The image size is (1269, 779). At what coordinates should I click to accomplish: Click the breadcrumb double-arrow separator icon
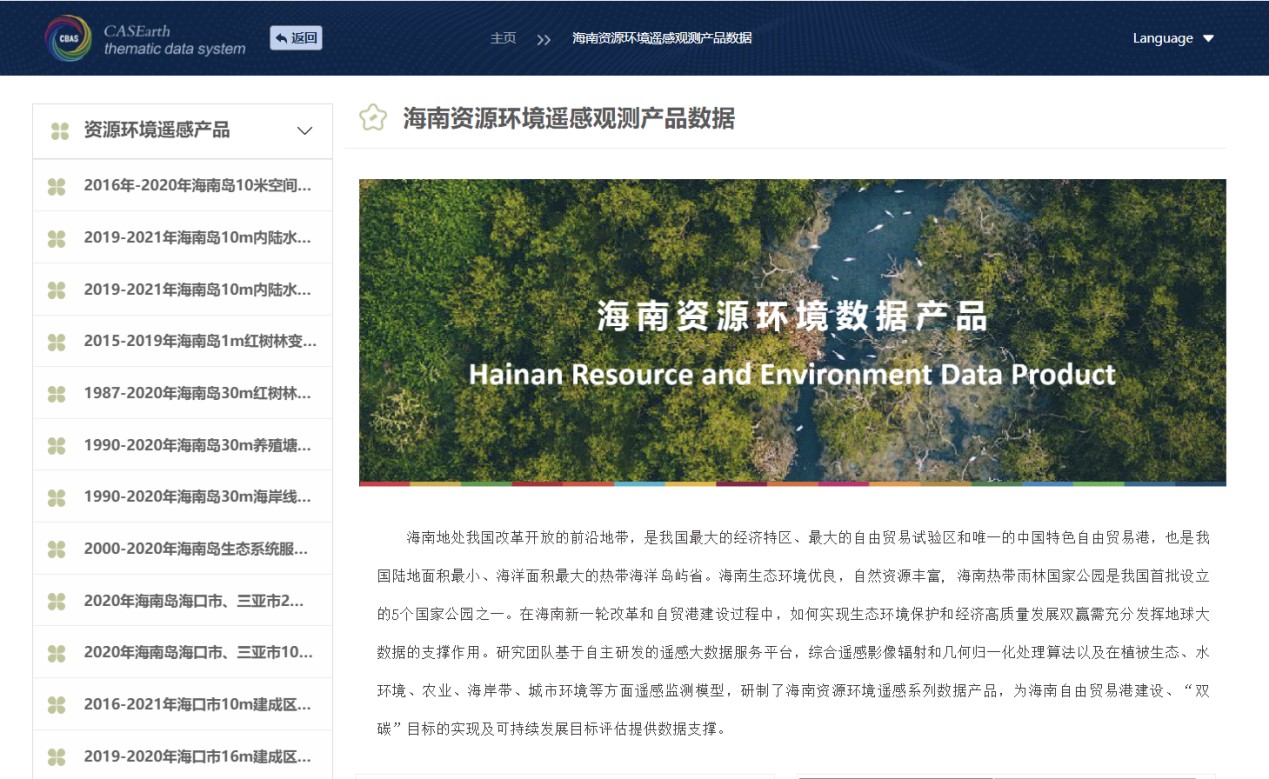(543, 39)
